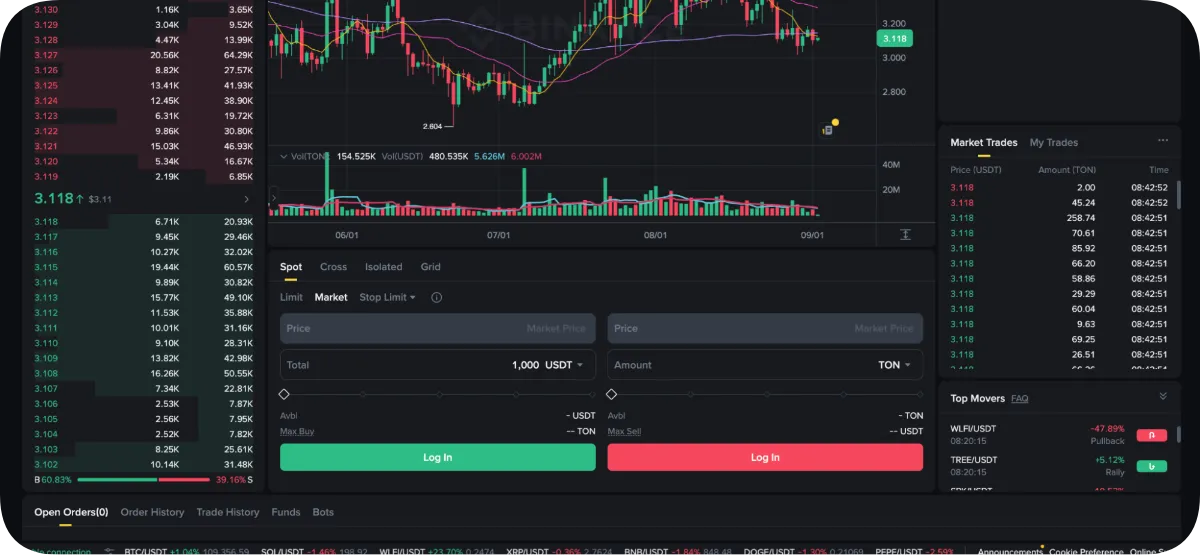Open the Bots tab

click(x=323, y=512)
